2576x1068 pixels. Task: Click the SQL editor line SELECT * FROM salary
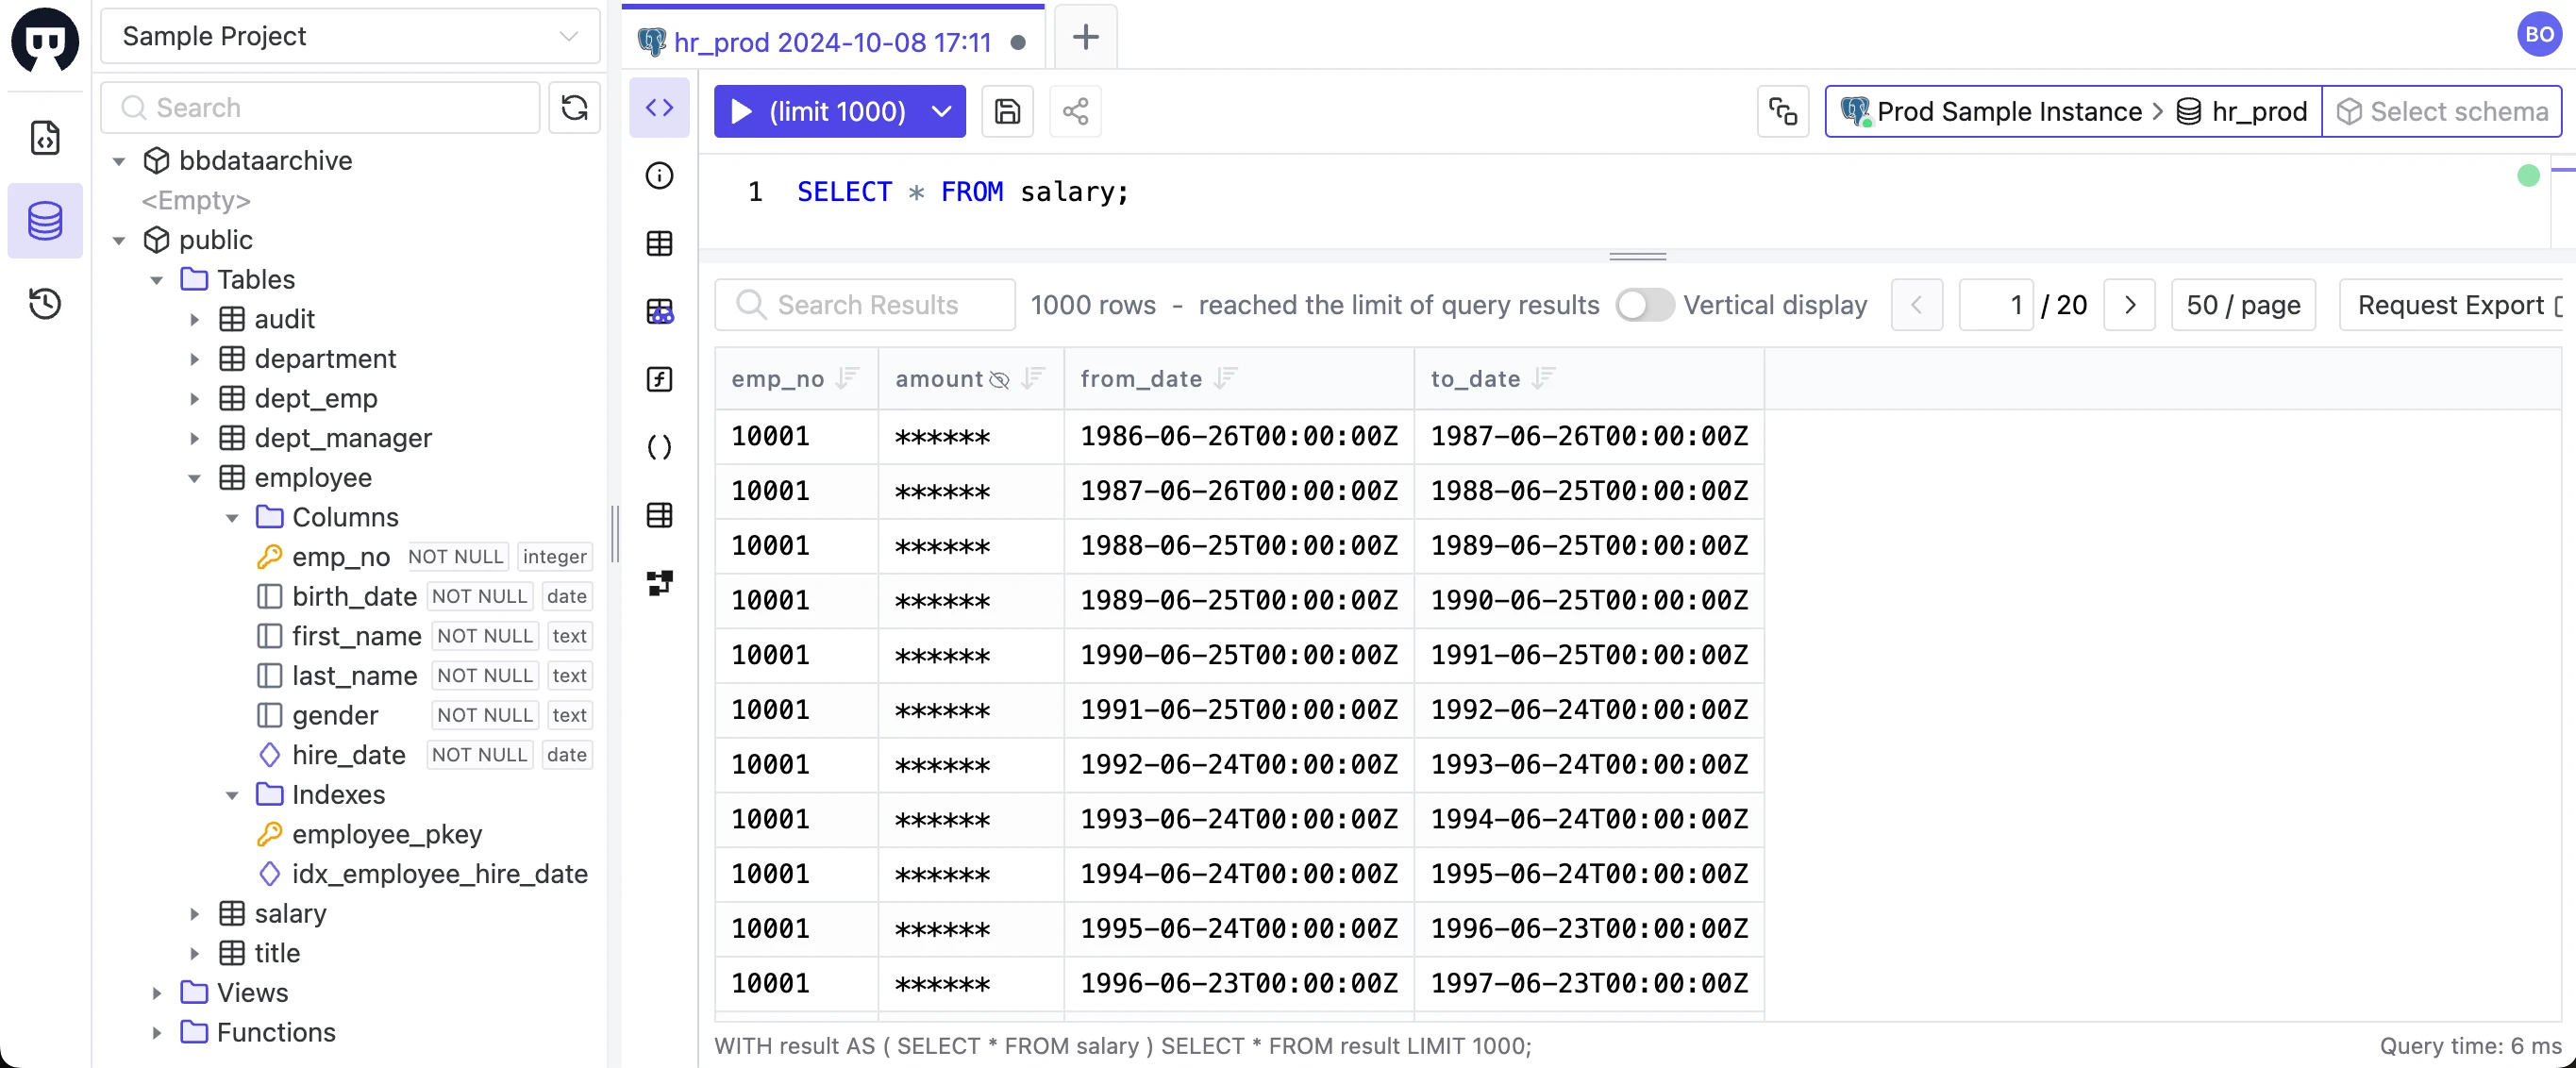click(x=962, y=192)
